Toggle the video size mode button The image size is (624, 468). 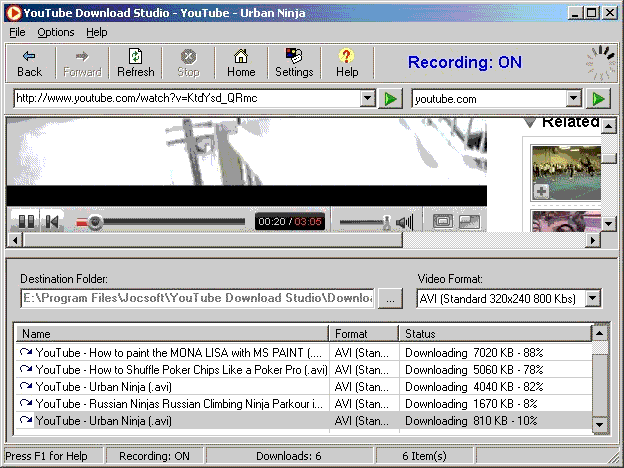tap(470, 222)
